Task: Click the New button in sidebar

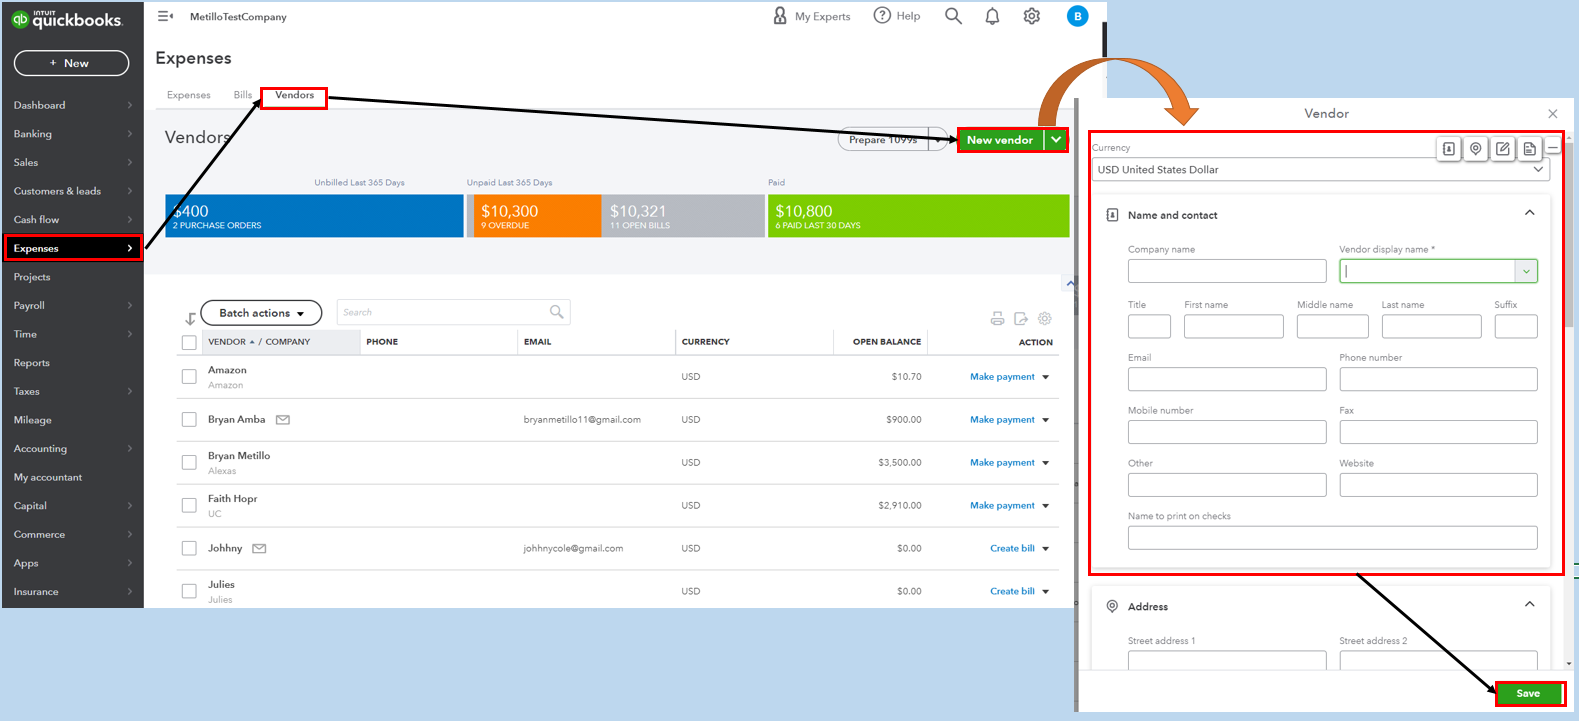Action: [x=71, y=63]
